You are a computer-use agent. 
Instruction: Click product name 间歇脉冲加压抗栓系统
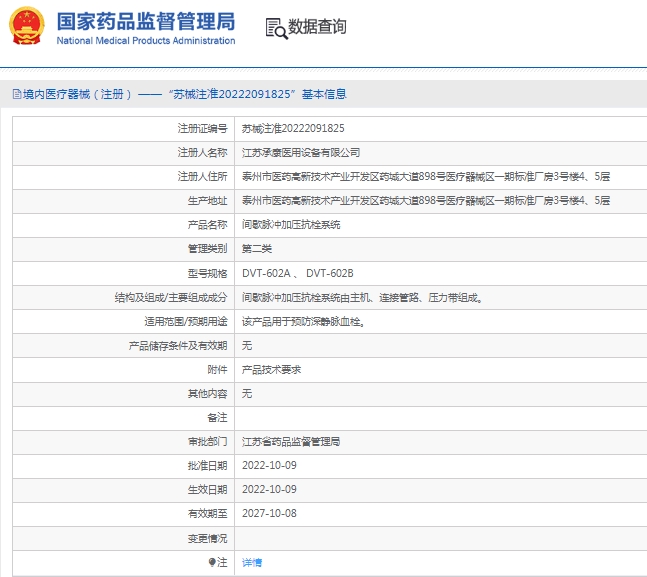click(x=291, y=225)
